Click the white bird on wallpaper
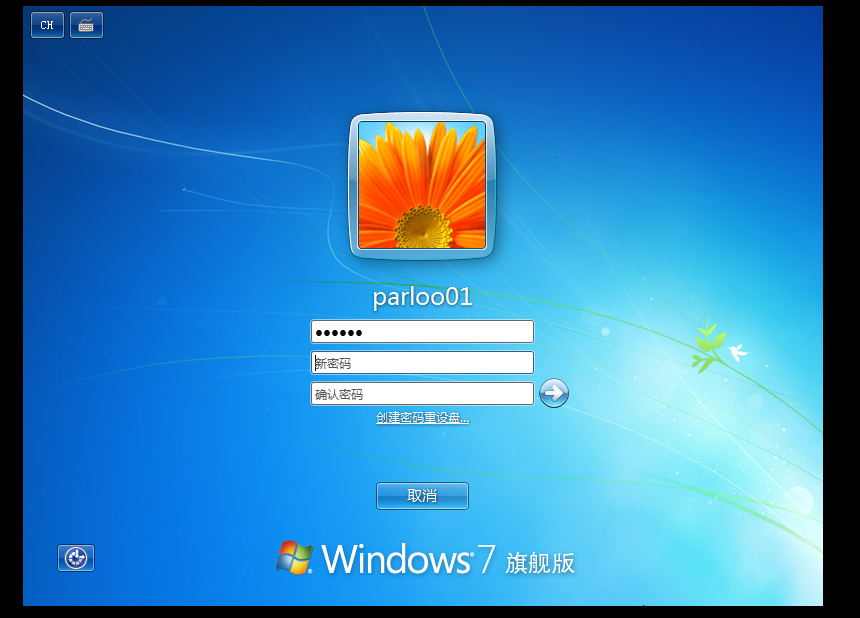The width and height of the screenshot is (860, 618). click(x=738, y=352)
